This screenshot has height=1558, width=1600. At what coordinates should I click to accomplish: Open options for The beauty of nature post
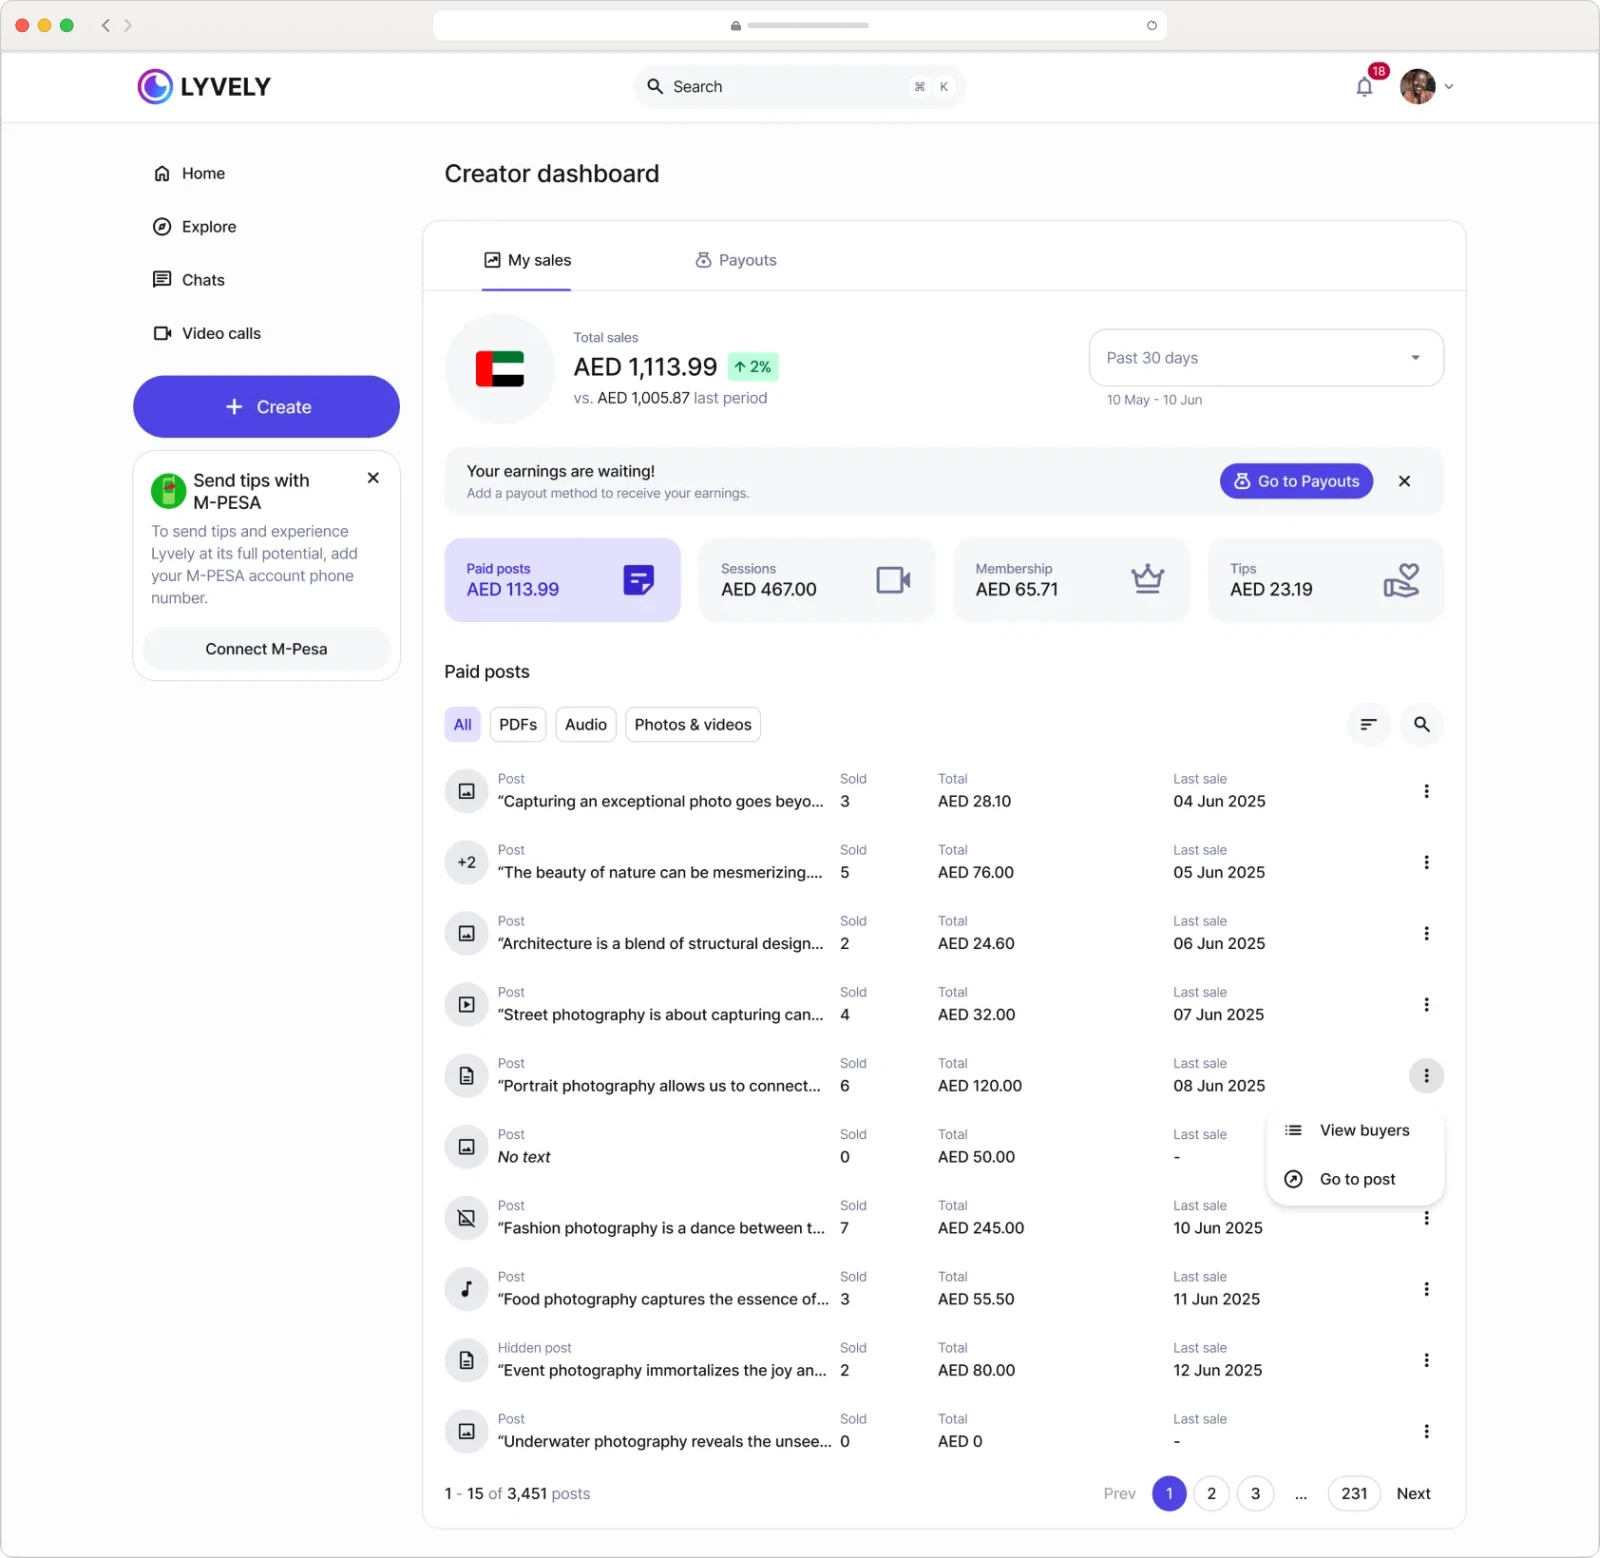point(1426,862)
